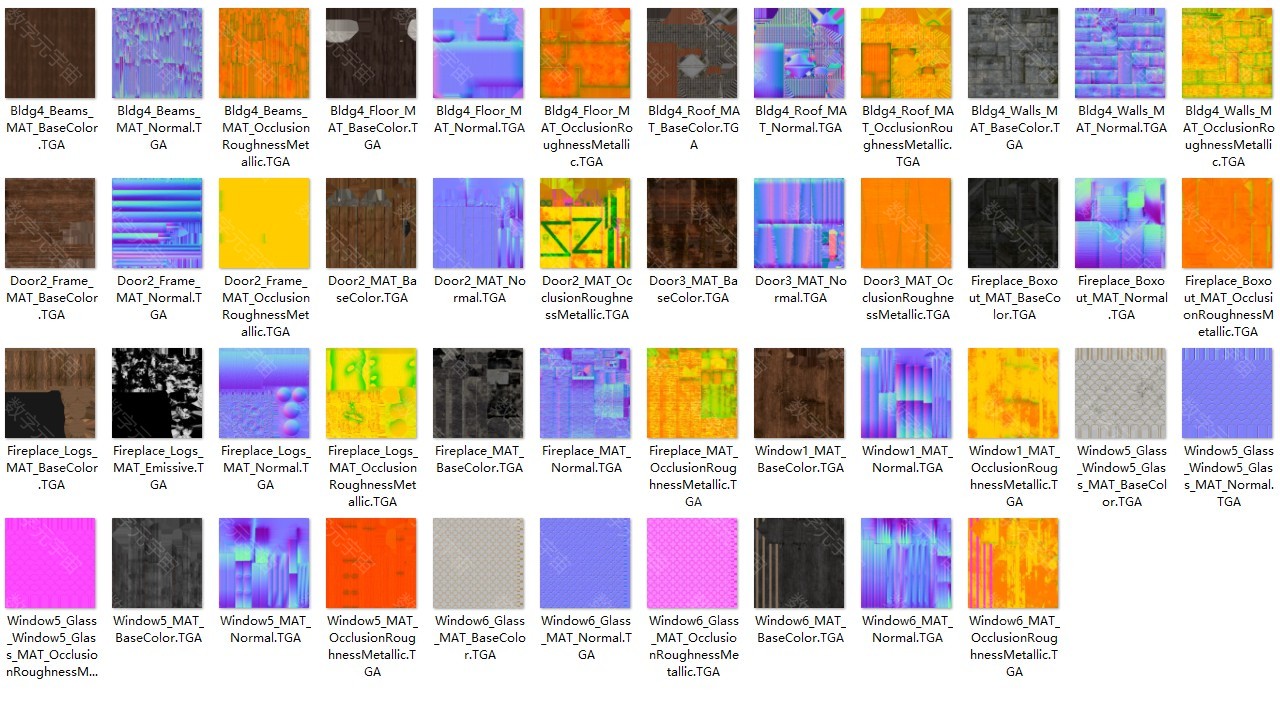Select Window5_Glass_Window5_Glass_MAT_BaseColor.TGA icon

[1120, 393]
